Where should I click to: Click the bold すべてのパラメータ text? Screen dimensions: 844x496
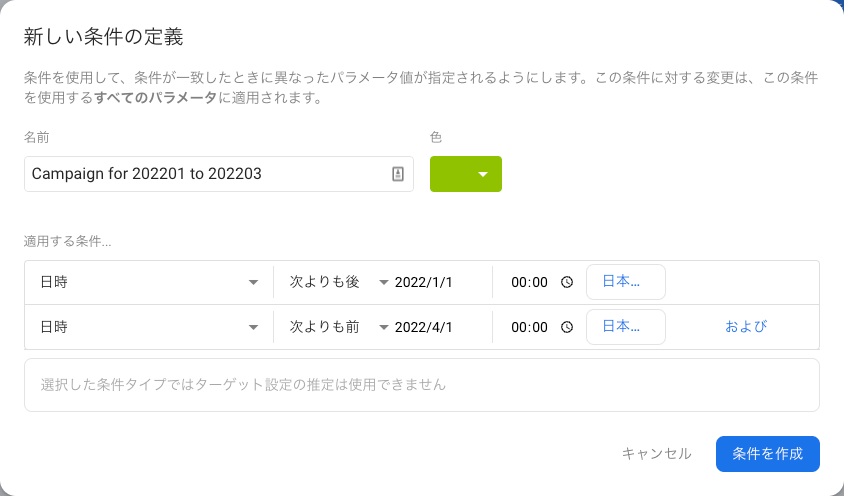tap(156, 98)
